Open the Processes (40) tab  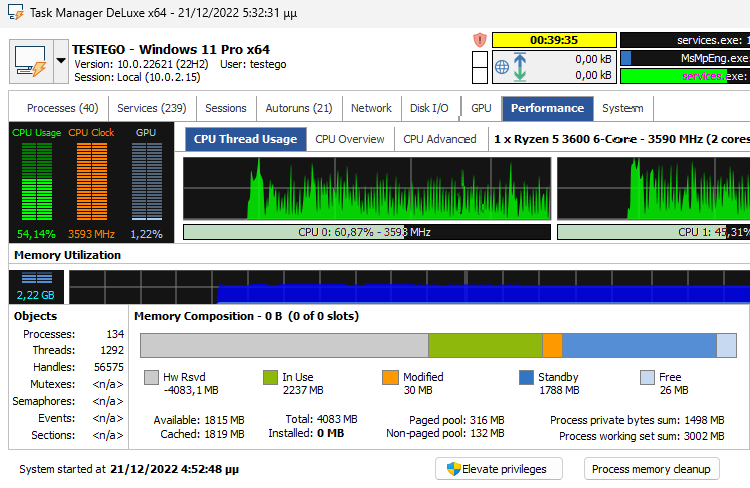(63, 108)
